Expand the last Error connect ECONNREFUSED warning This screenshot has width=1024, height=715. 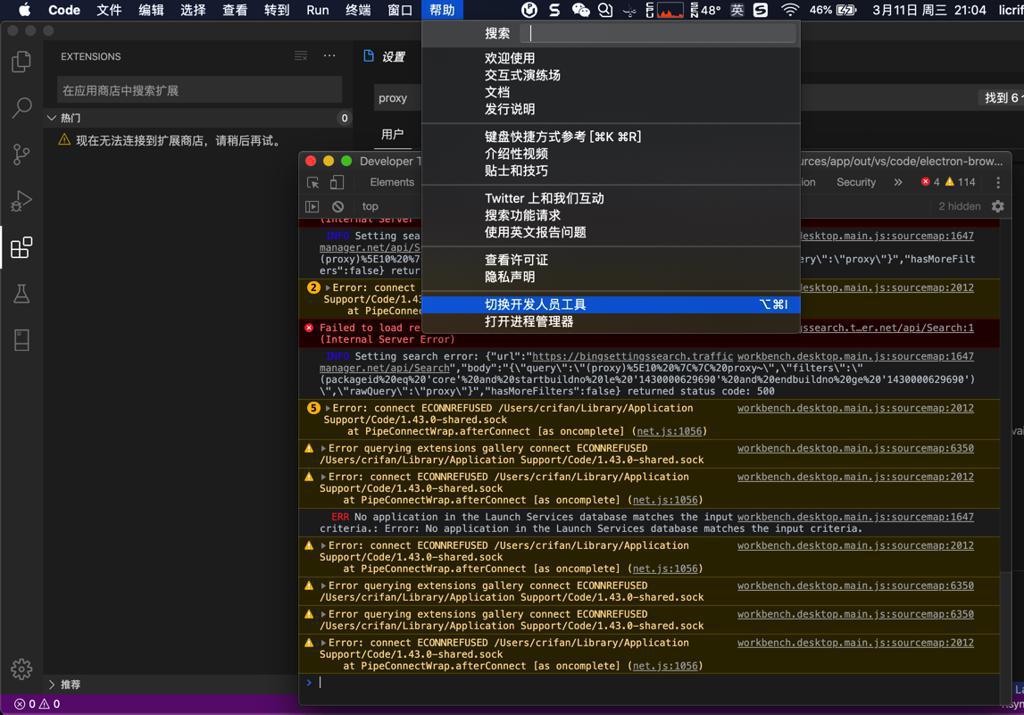point(323,643)
